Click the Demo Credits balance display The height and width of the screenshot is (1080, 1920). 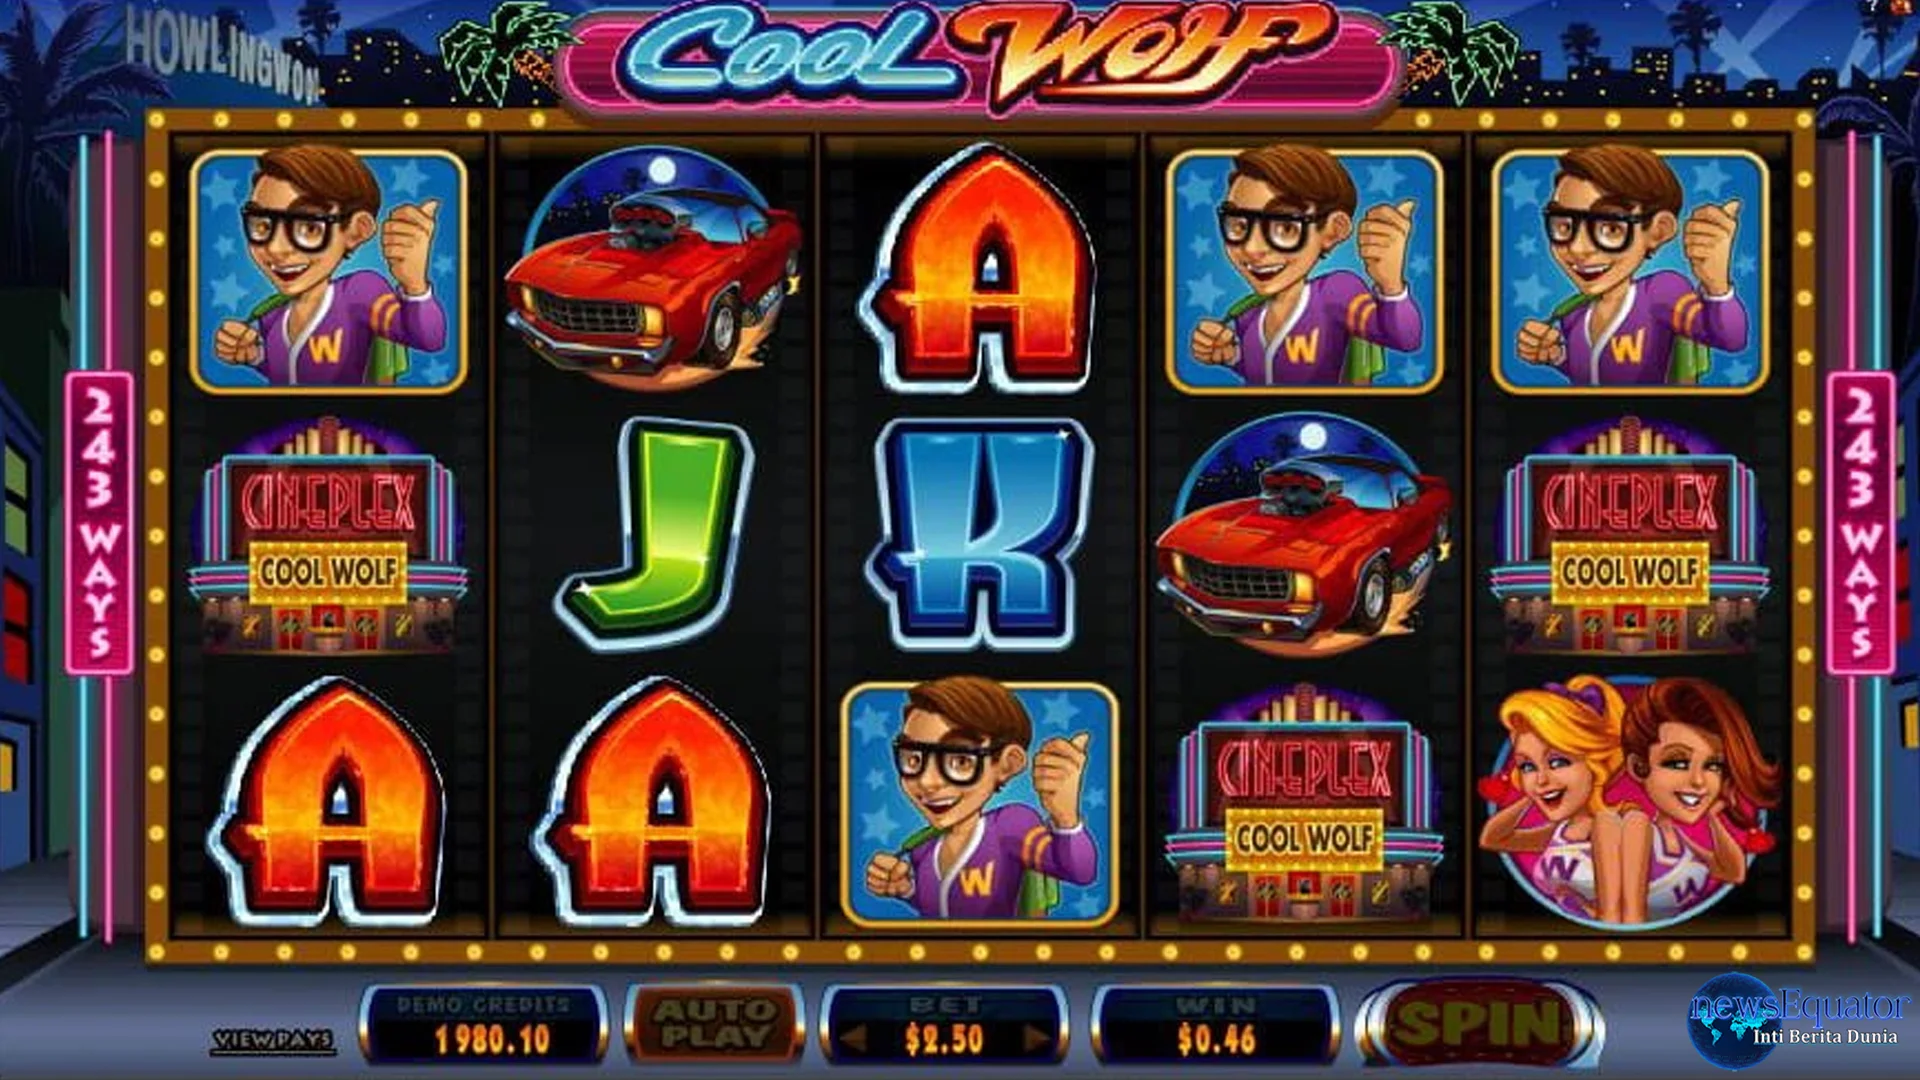(484, 1025)
